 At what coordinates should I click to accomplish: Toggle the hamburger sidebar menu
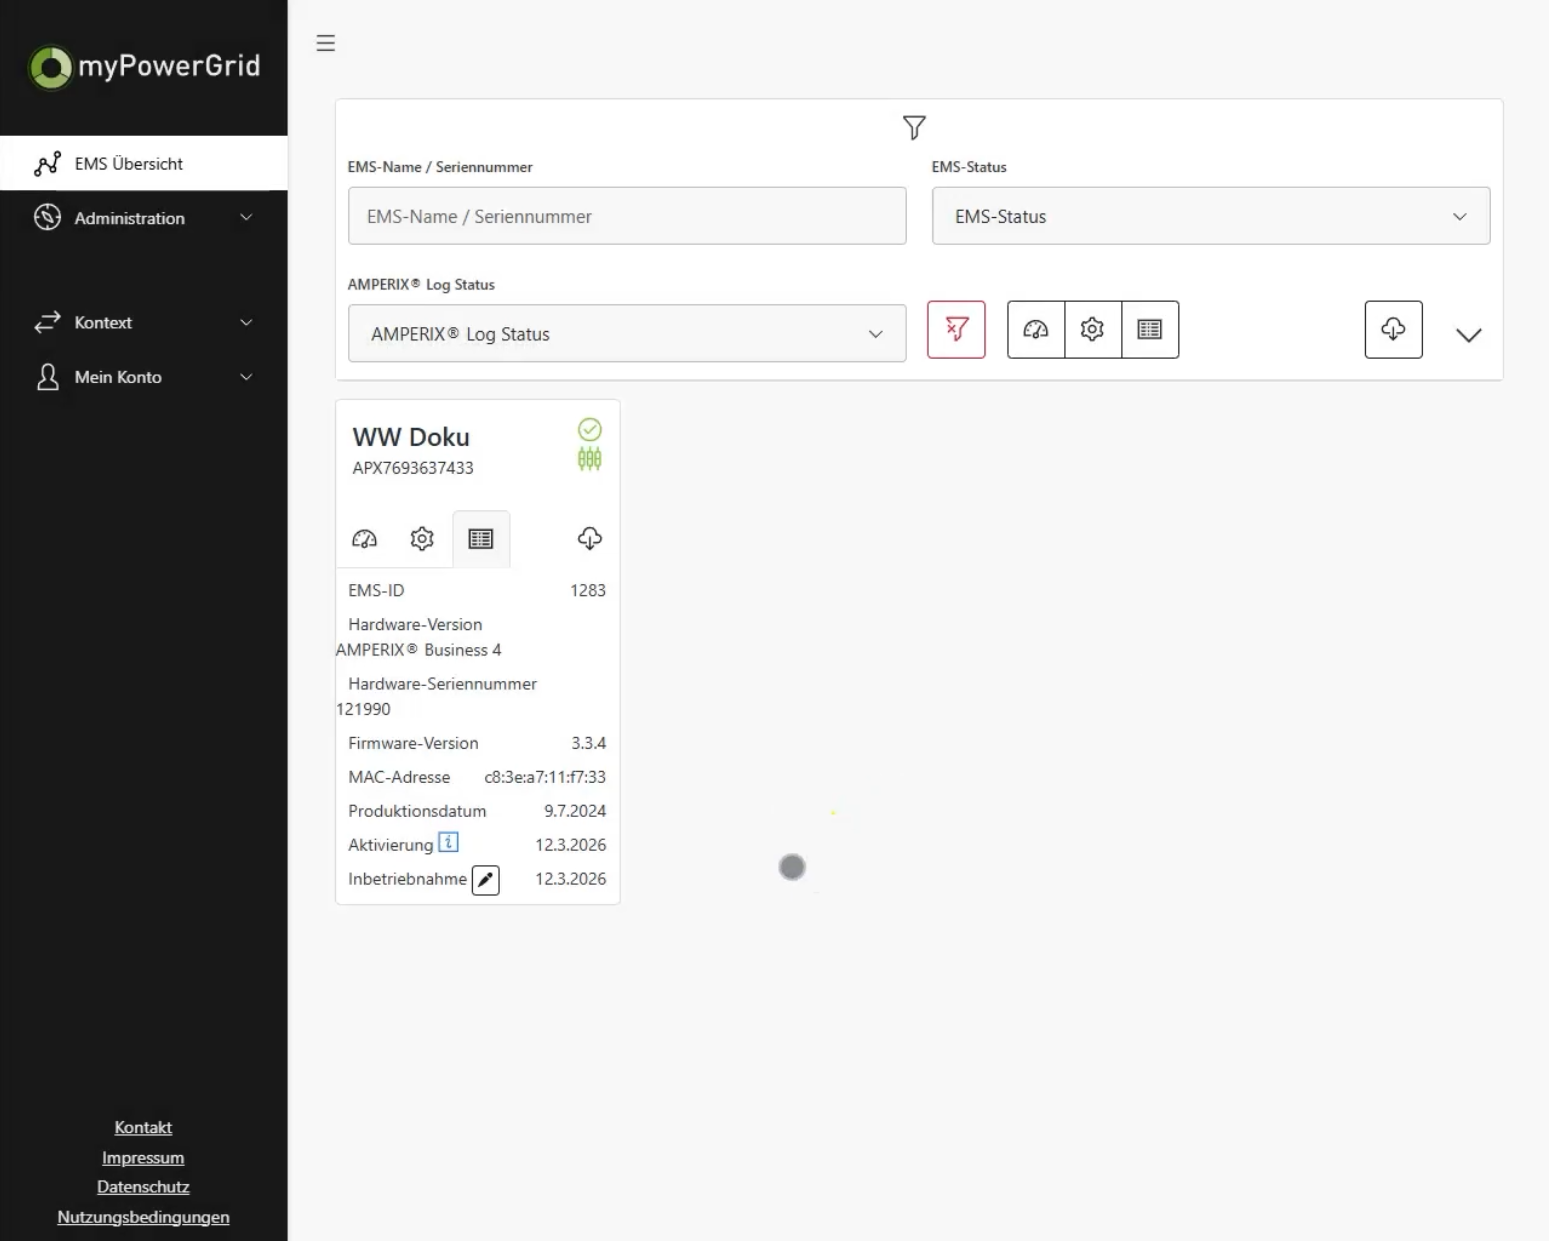coord(325,43)
